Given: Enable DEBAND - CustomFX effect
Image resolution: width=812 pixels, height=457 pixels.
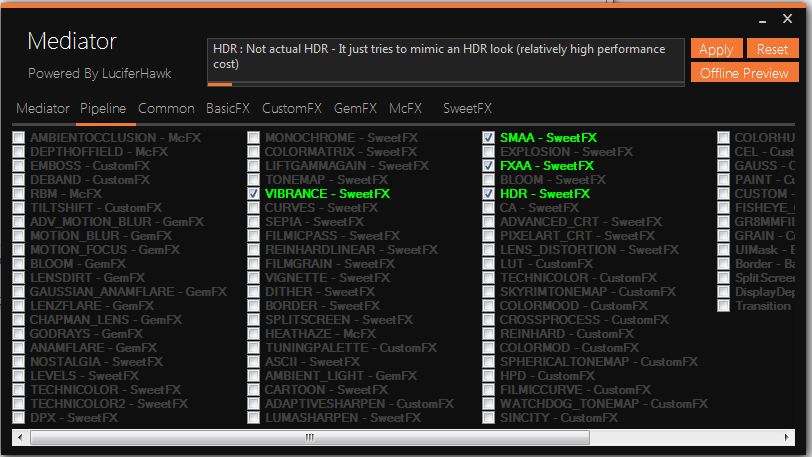Looking at the screenshot, I should 19,180.
